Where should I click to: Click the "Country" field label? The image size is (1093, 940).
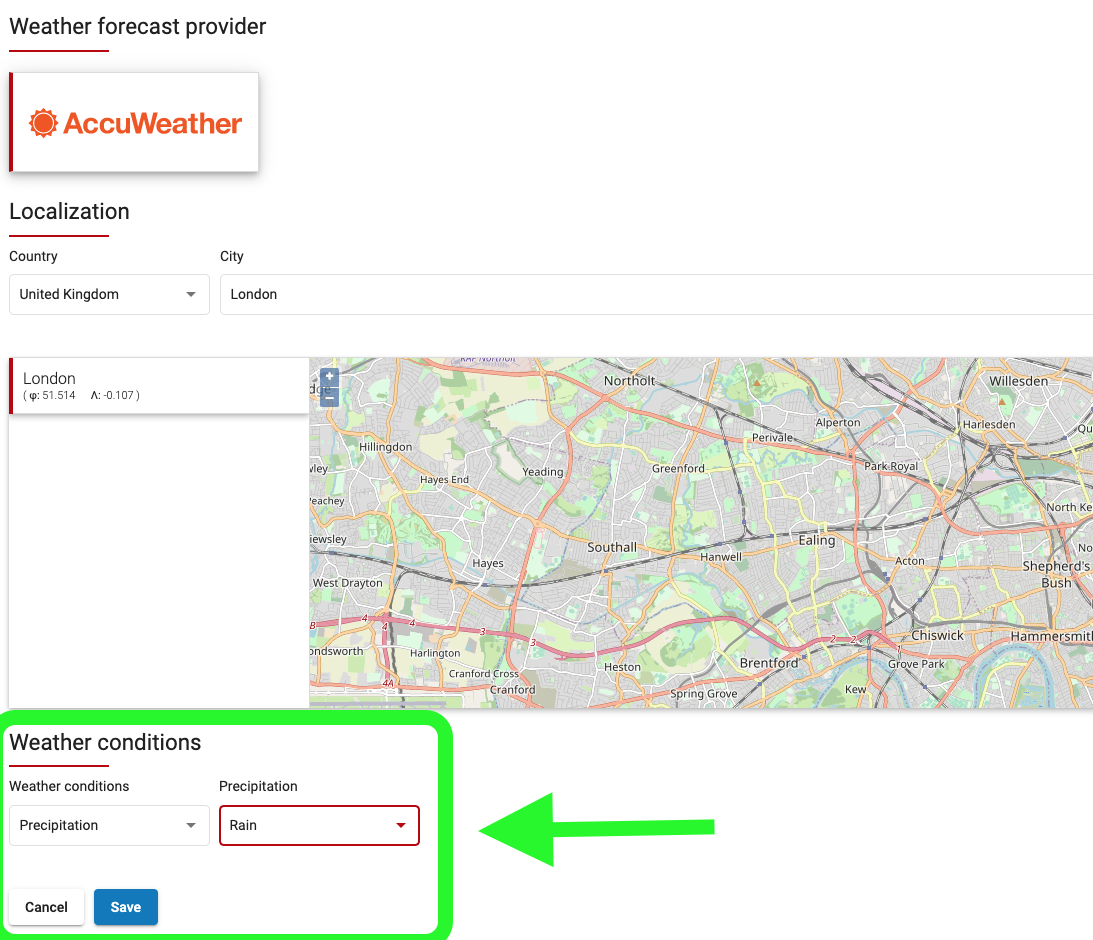(33, 256)
